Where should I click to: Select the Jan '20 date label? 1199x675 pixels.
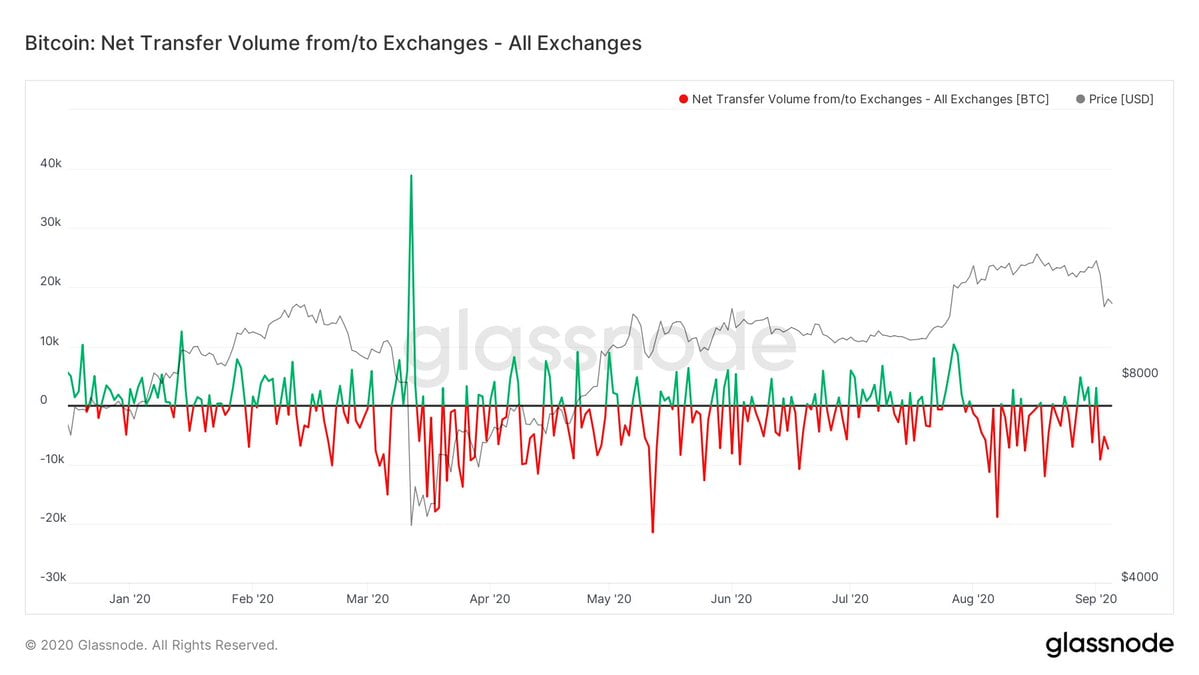(130, 599)
